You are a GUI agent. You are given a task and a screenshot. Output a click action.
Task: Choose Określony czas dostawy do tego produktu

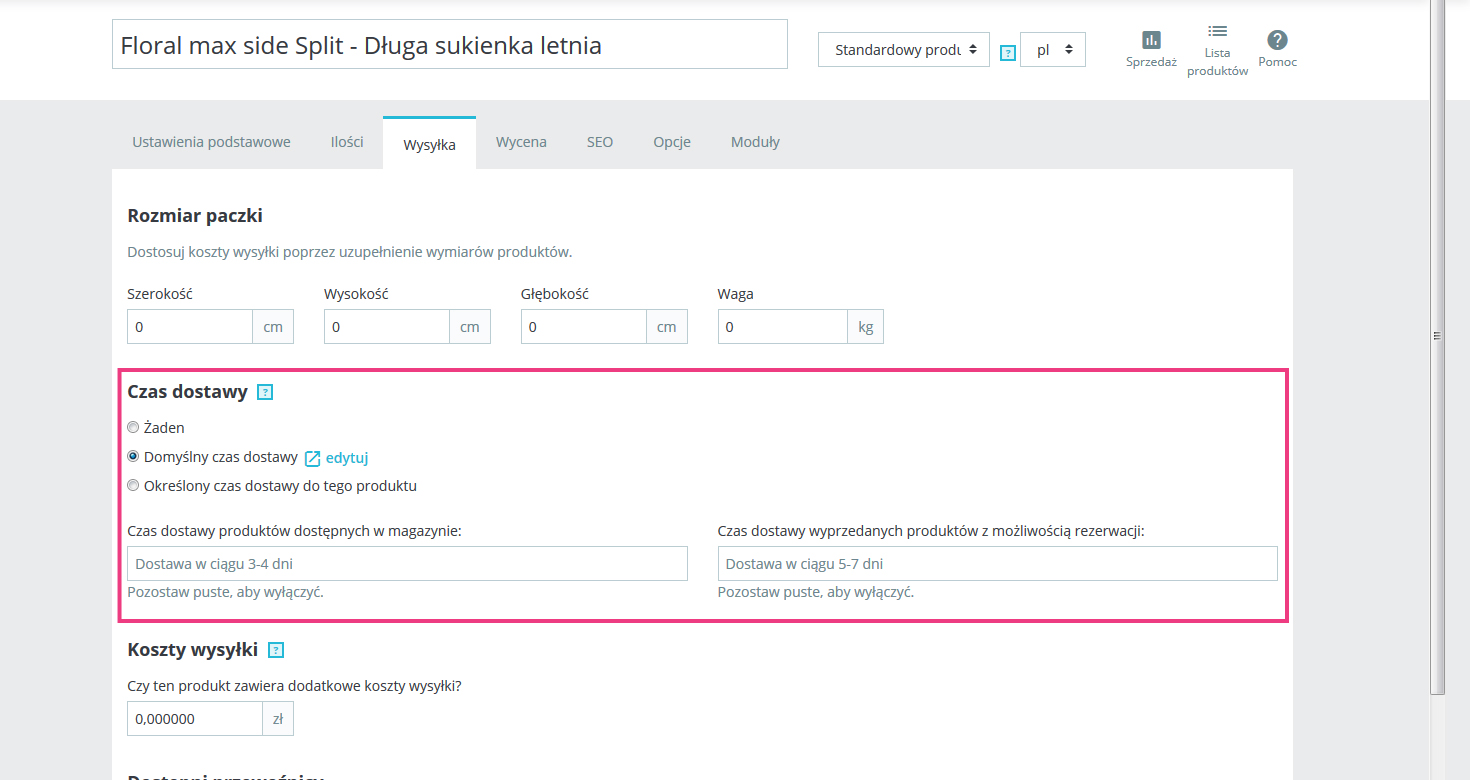[133, 486]
